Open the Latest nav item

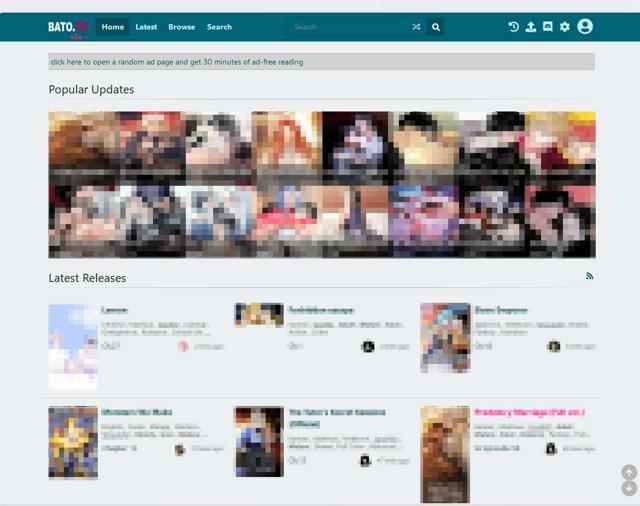point(146,27)
